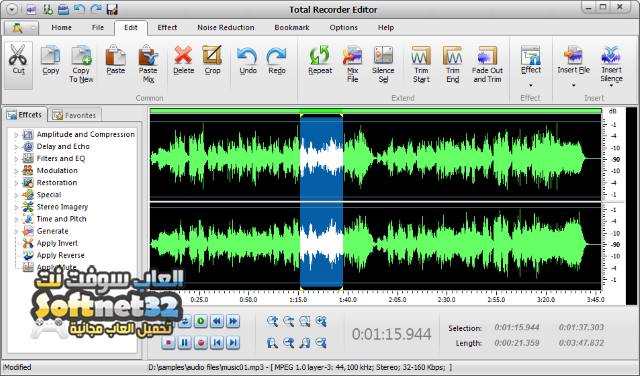This screenshot has width=640, height=376.
Task: Expand the Amplitude and Compression node
Action: tap(16, 135)
